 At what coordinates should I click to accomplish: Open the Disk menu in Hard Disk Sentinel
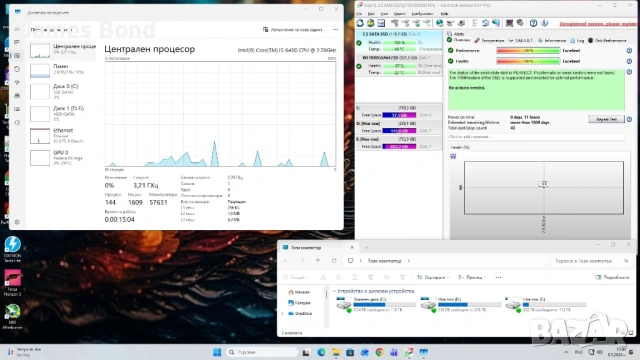[x=371, y=14]
